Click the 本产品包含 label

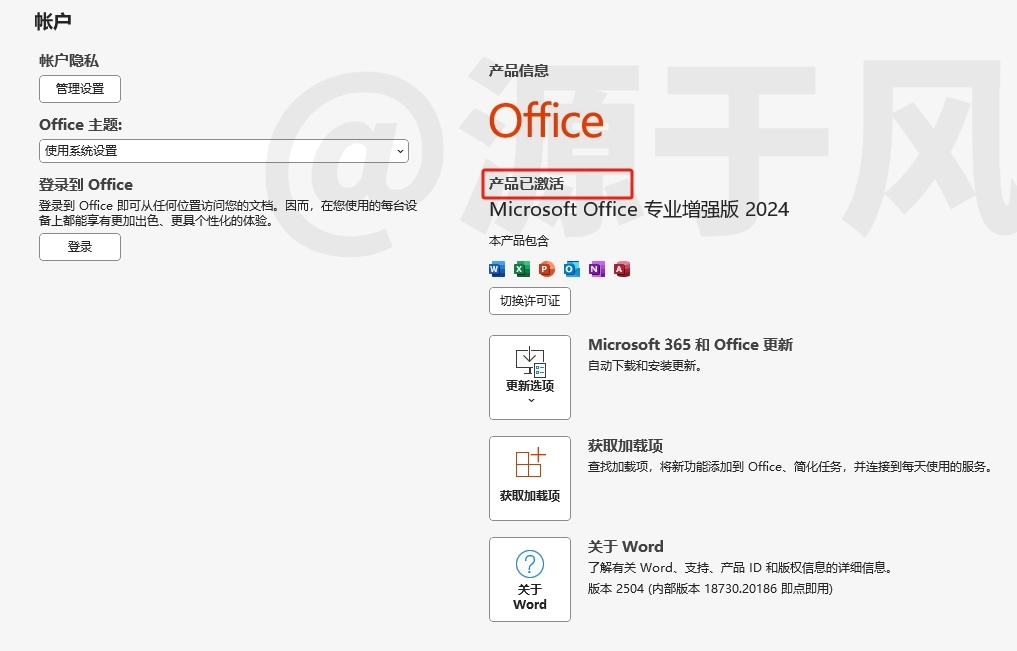519,241
